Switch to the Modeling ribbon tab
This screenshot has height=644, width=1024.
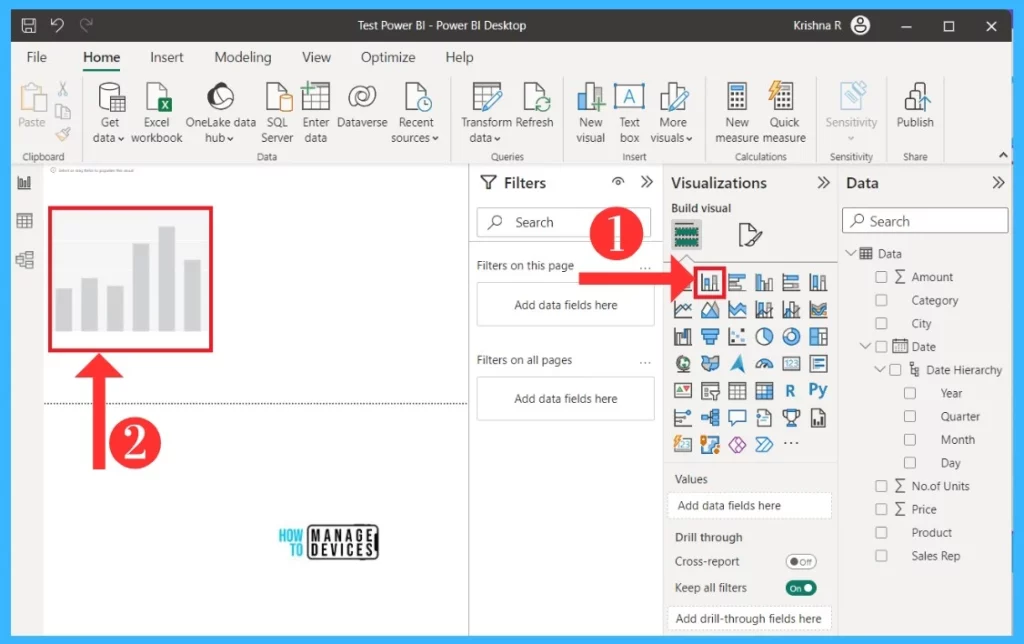point(243,57)
